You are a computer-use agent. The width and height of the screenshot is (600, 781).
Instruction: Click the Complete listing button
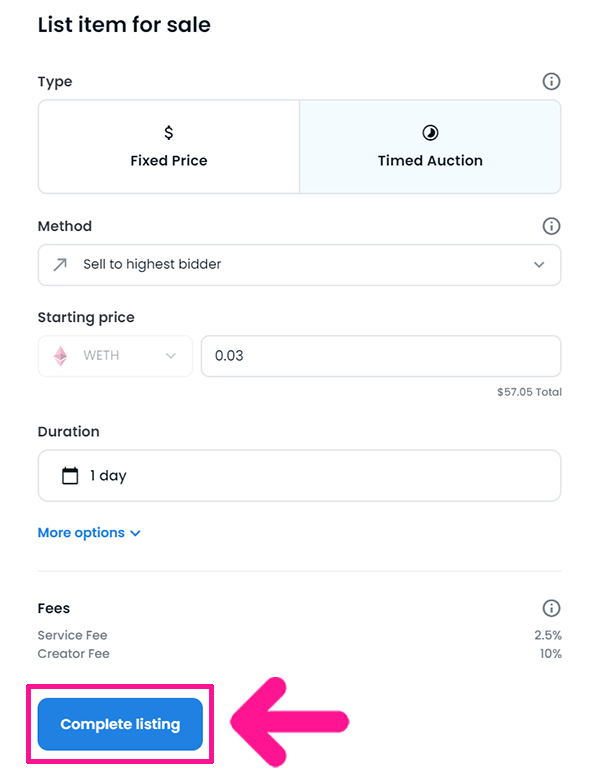[x=120, y=724]
